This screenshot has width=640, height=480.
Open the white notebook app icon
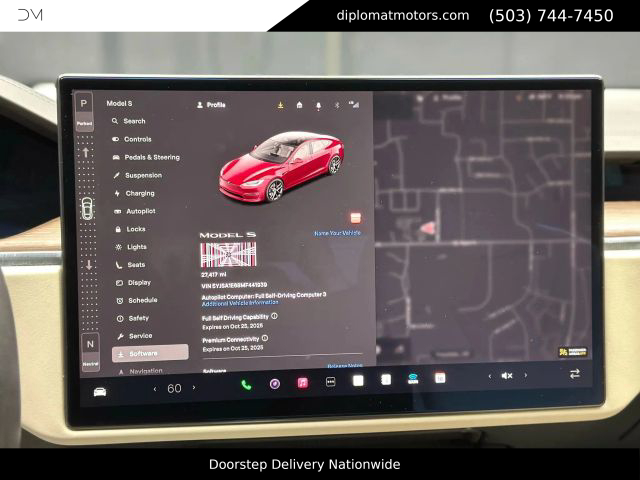coord(386,380)
